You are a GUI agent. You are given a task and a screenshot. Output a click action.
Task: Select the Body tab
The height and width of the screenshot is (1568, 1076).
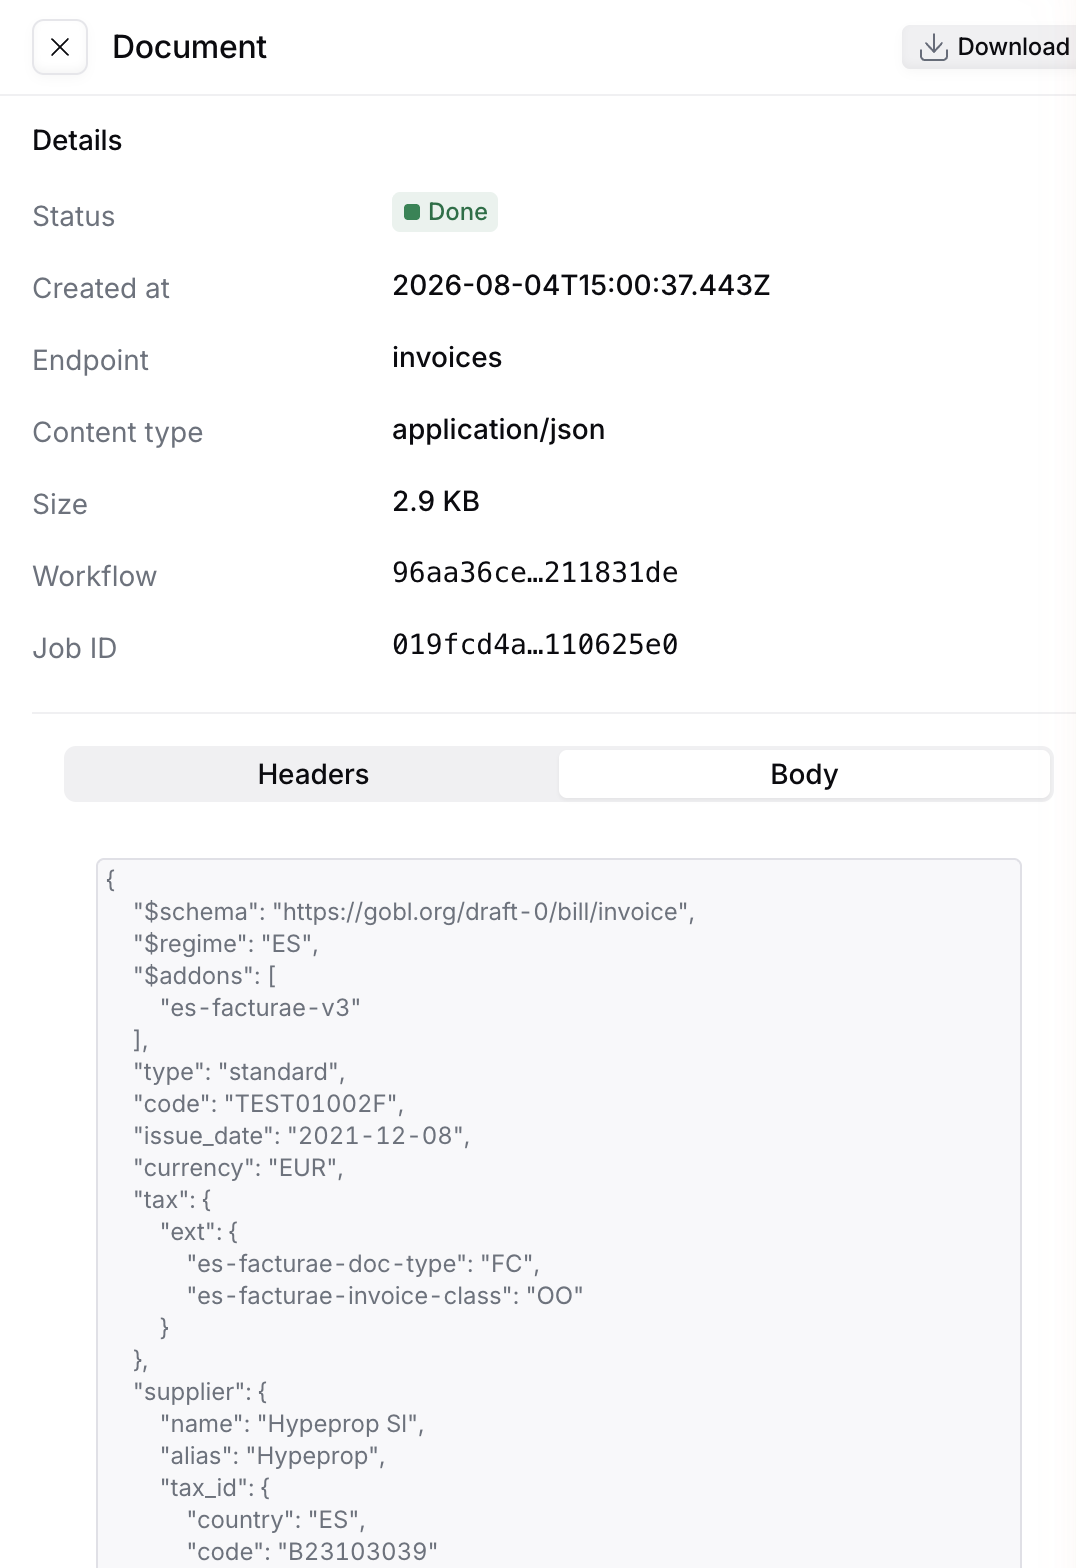804,774
